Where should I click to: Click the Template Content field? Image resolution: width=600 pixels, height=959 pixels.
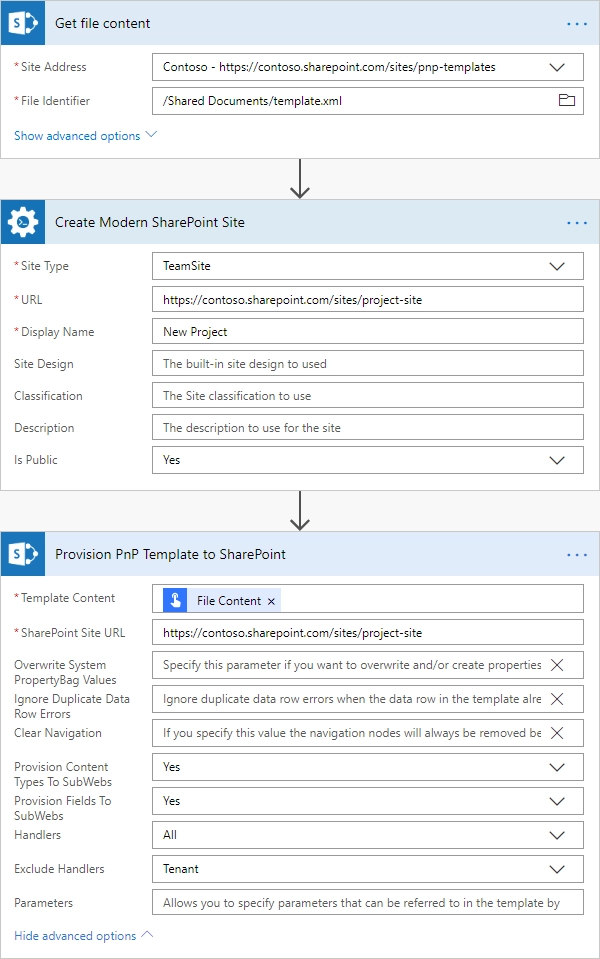point(368,599)
